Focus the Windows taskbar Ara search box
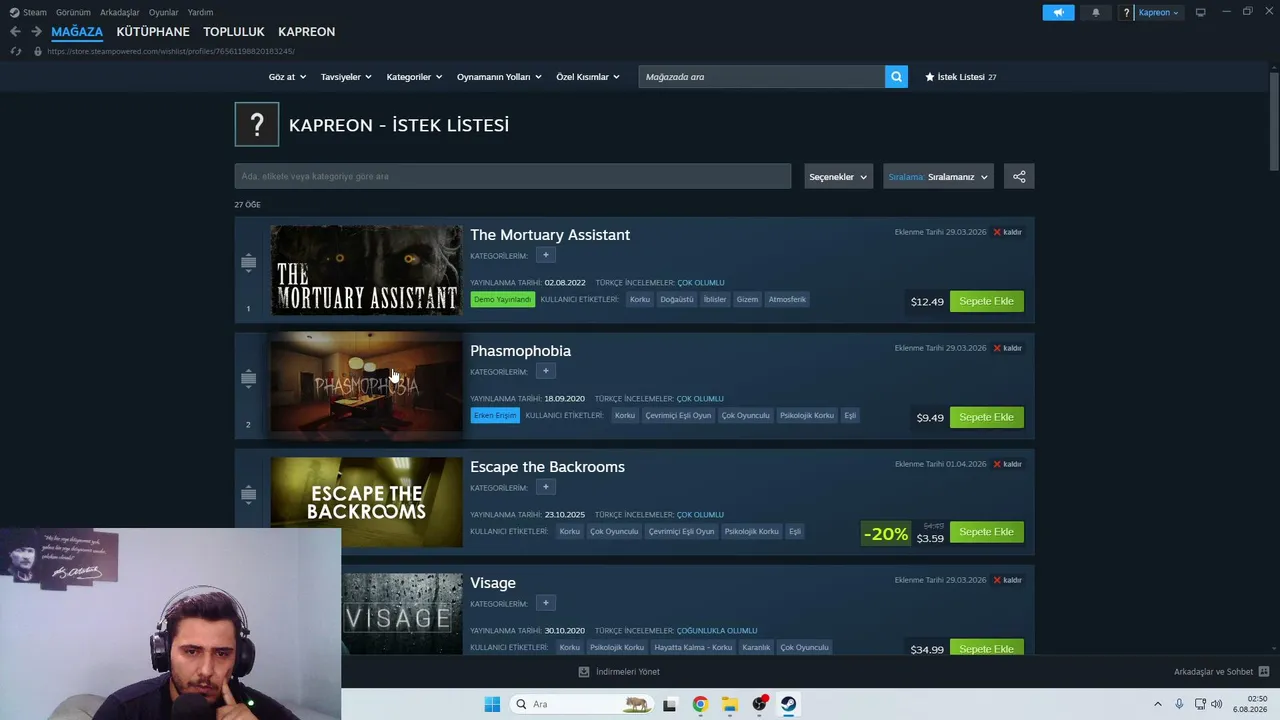 (580, 704)
